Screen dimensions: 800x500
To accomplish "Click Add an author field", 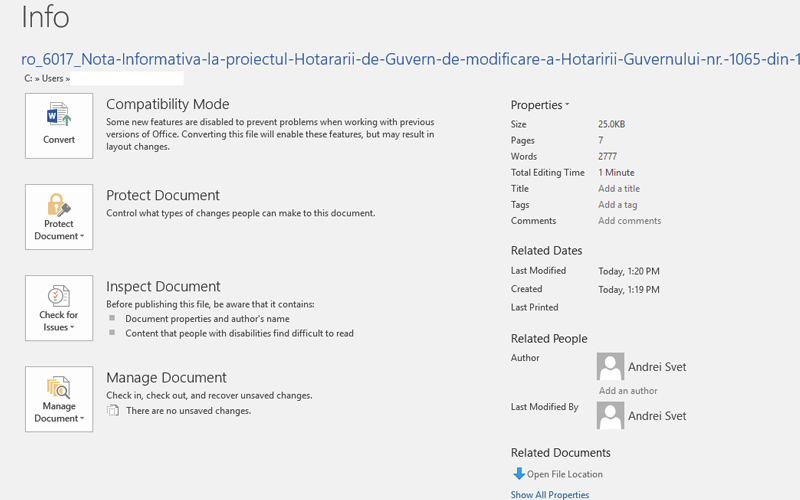I will pos(628,391).
